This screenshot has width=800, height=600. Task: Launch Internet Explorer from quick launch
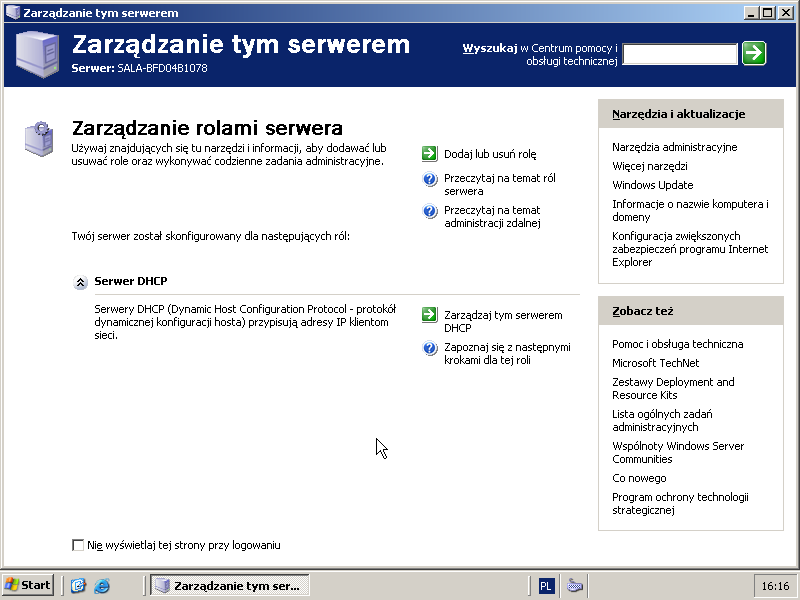coord(102,585)
